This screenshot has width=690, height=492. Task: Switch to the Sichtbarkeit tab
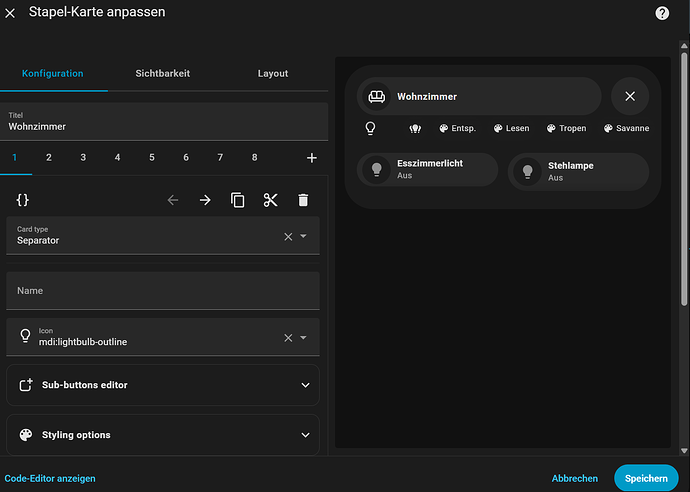pos(163,73)
